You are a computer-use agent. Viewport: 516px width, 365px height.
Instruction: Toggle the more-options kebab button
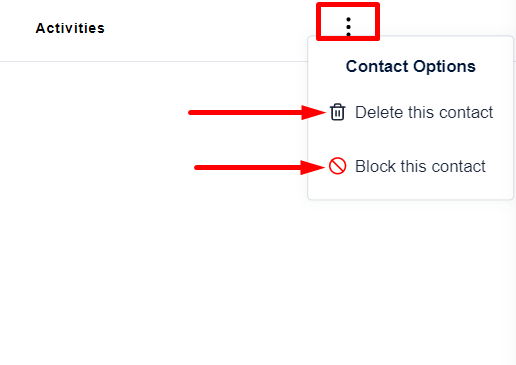coord(348,27)
